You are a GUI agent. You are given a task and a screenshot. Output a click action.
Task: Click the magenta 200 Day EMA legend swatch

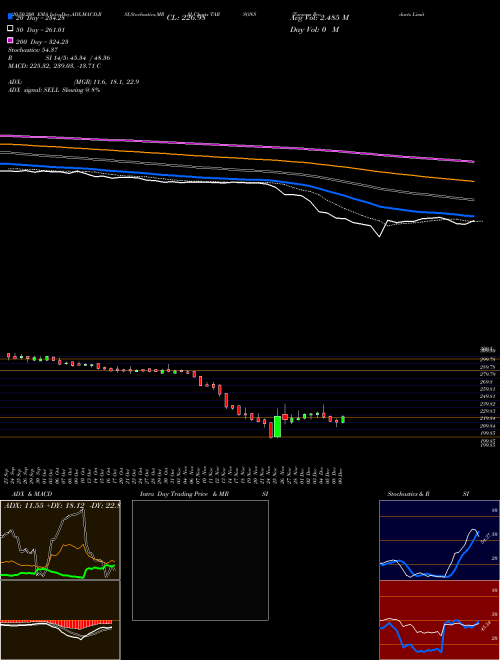(10, 40)
